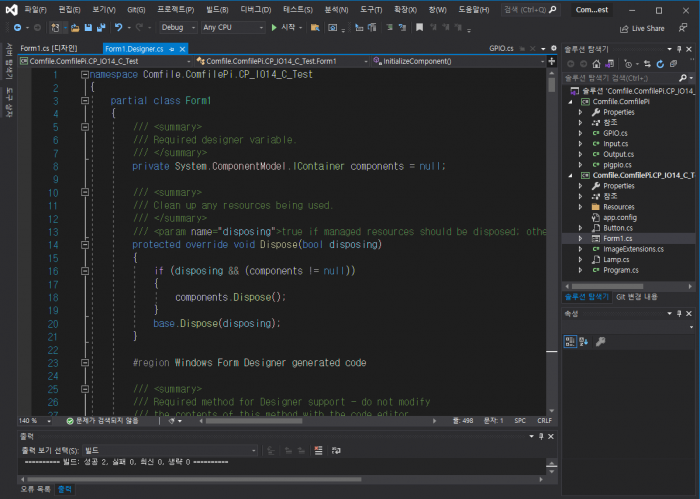Screen dimensions: 700x499
Task: Switch to the Form1.cs design tab
Action: click(48, 48)
